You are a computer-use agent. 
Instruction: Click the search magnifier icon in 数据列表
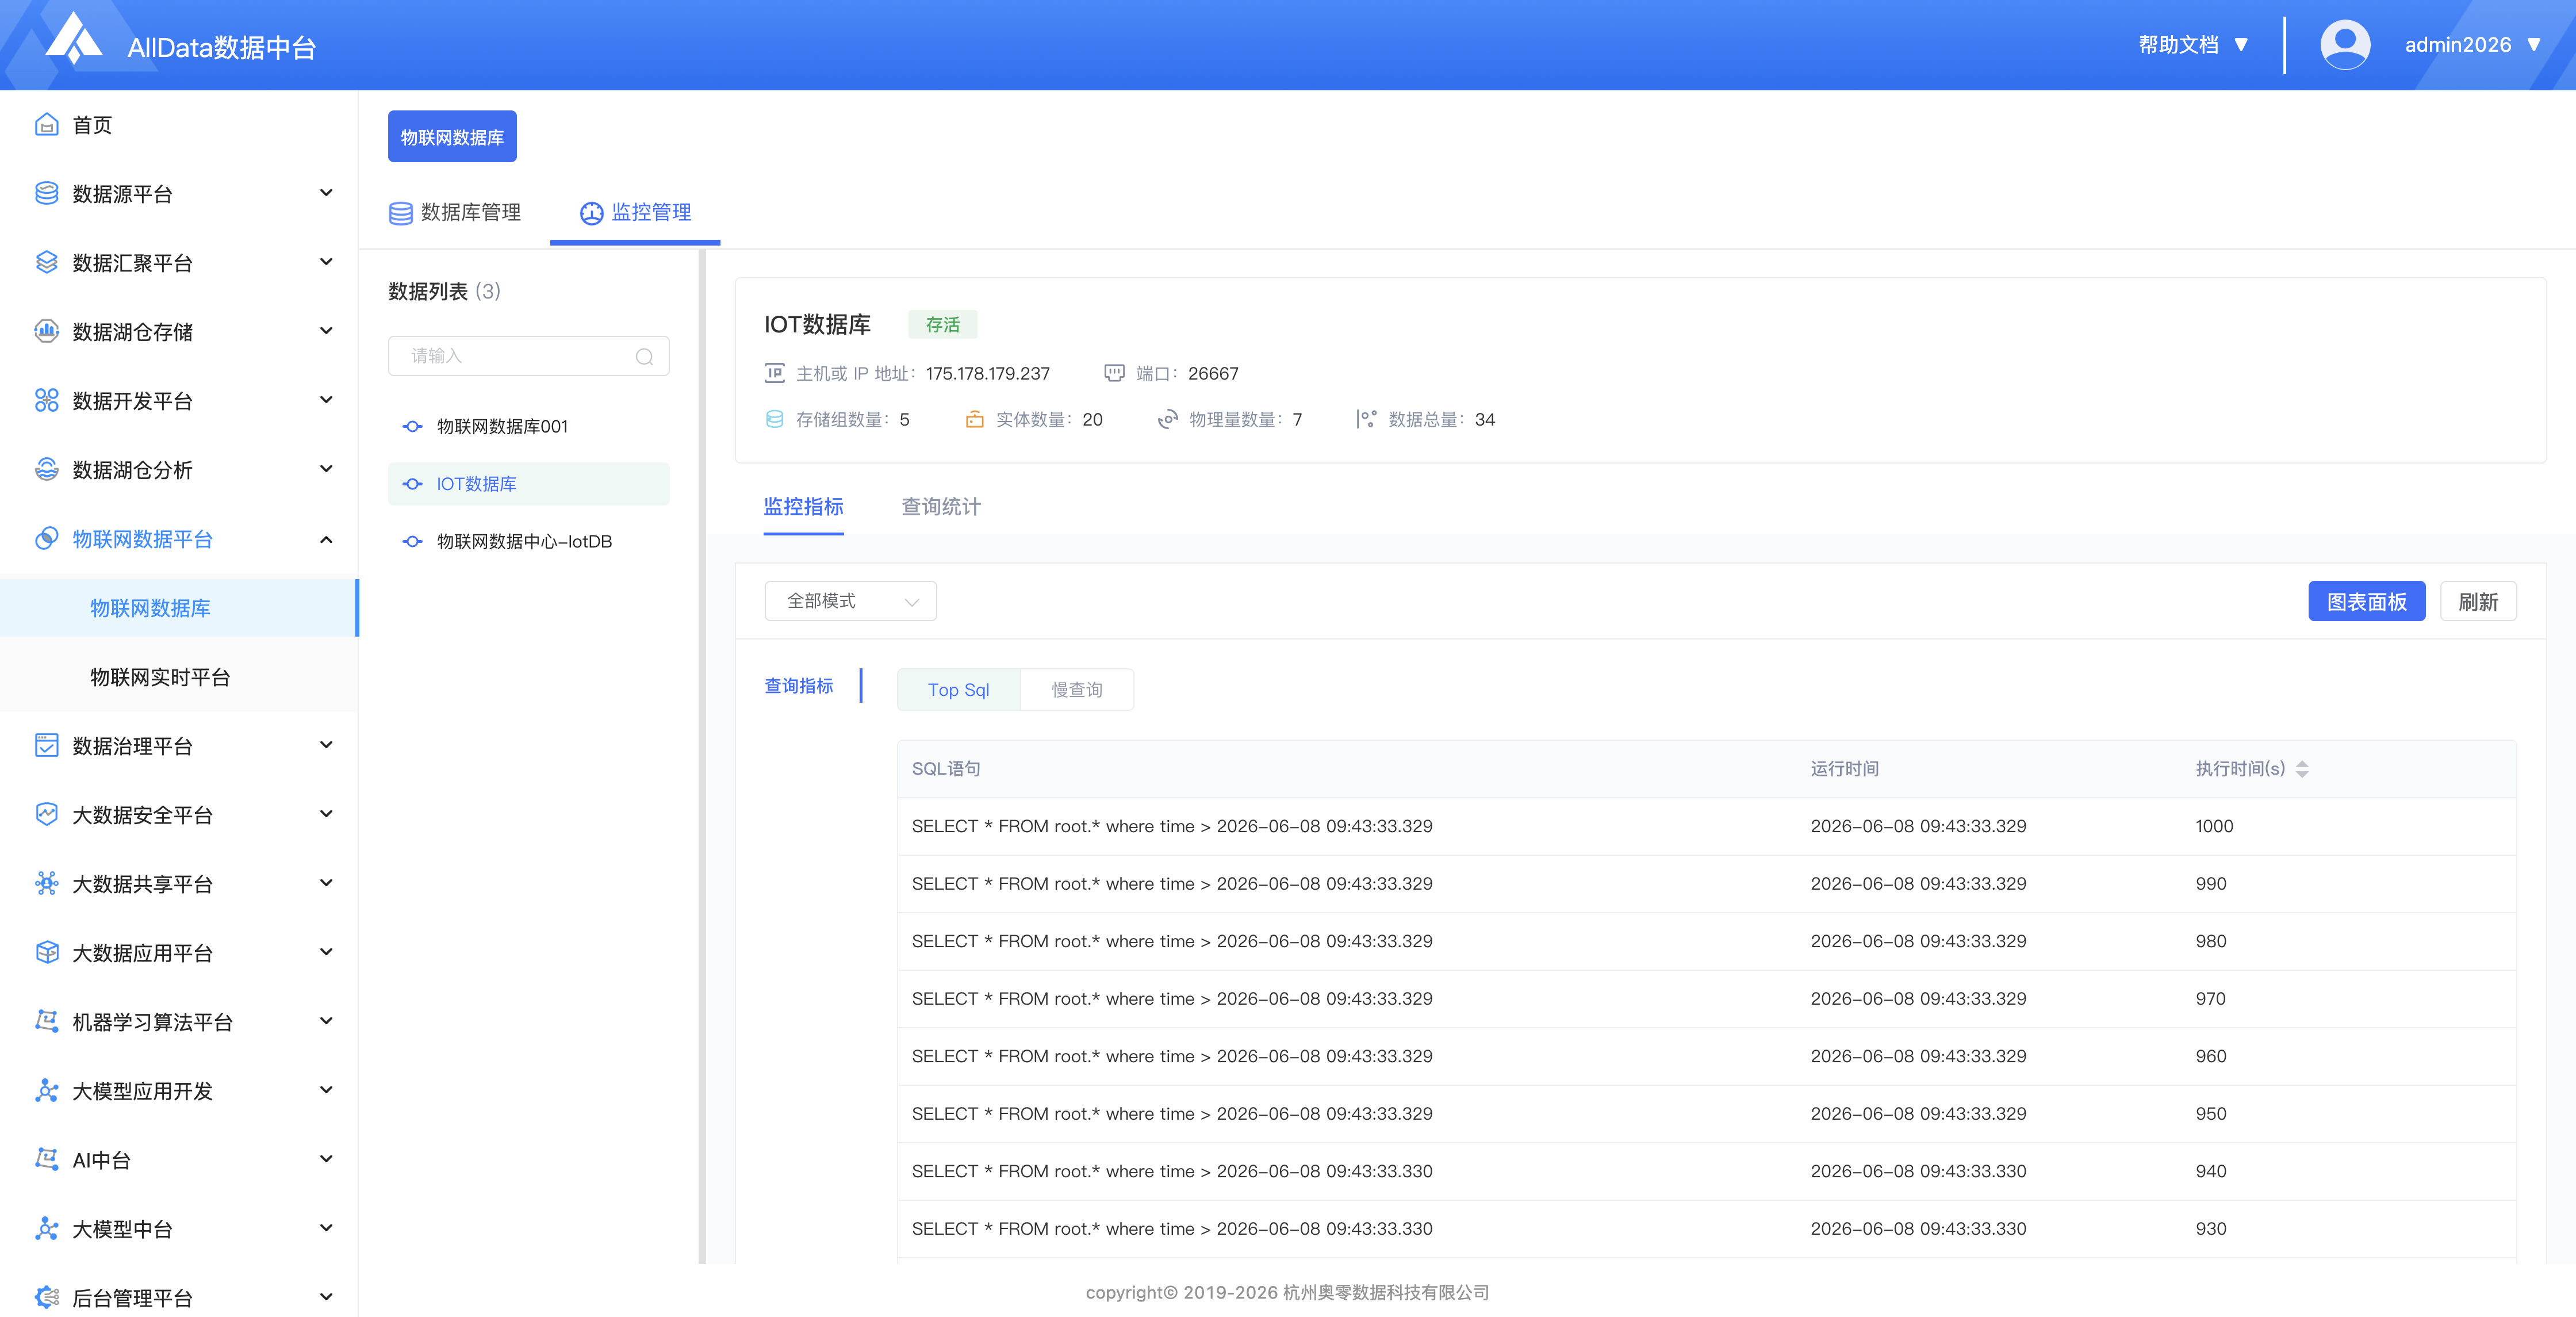click(645, 357)
